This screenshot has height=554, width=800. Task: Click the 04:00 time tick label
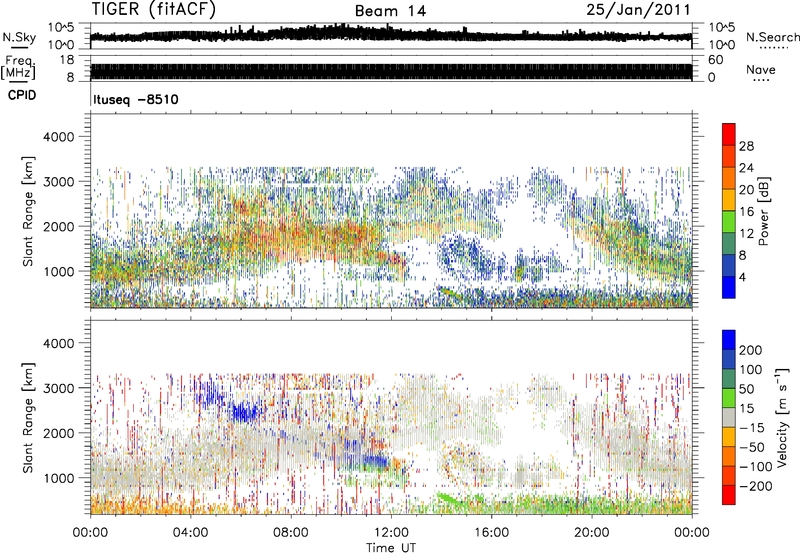[190, 533]
